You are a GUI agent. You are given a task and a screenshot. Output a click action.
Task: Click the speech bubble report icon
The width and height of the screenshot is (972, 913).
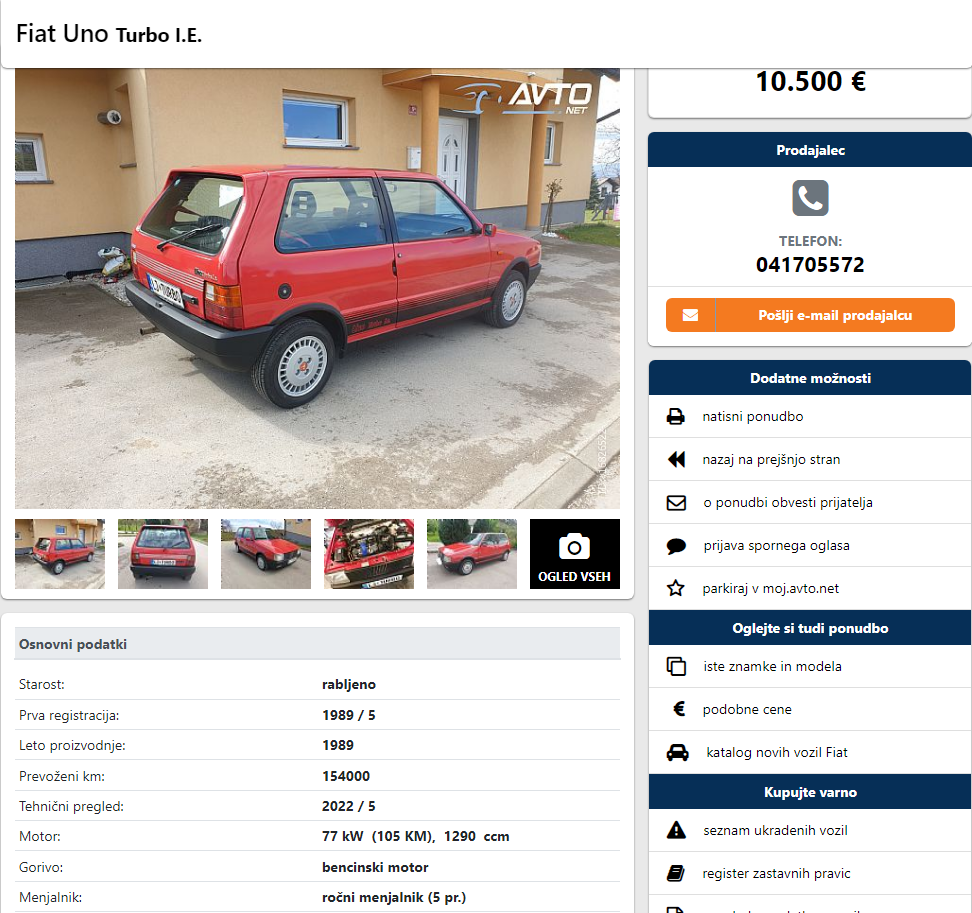[x=676, y=546]
